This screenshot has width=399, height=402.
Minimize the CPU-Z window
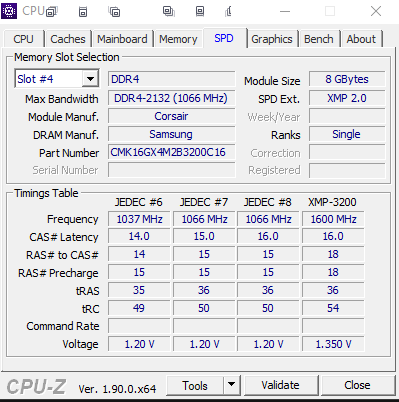pos(285,11)
